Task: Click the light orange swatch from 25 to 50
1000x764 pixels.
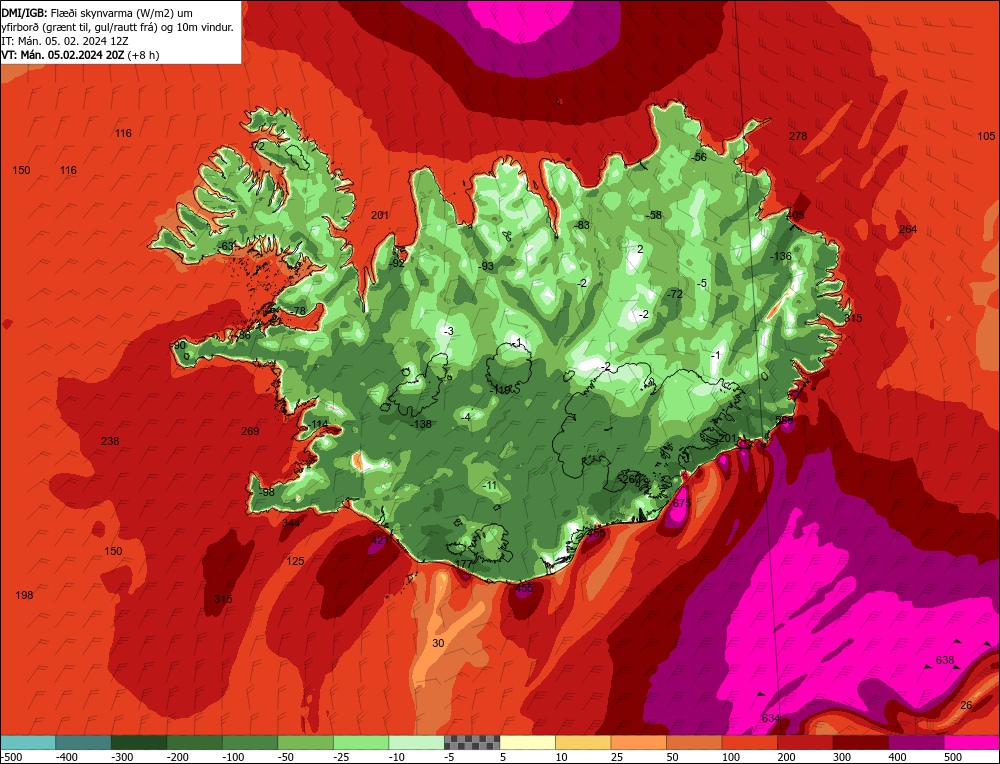Action: [x=638, y=742]
